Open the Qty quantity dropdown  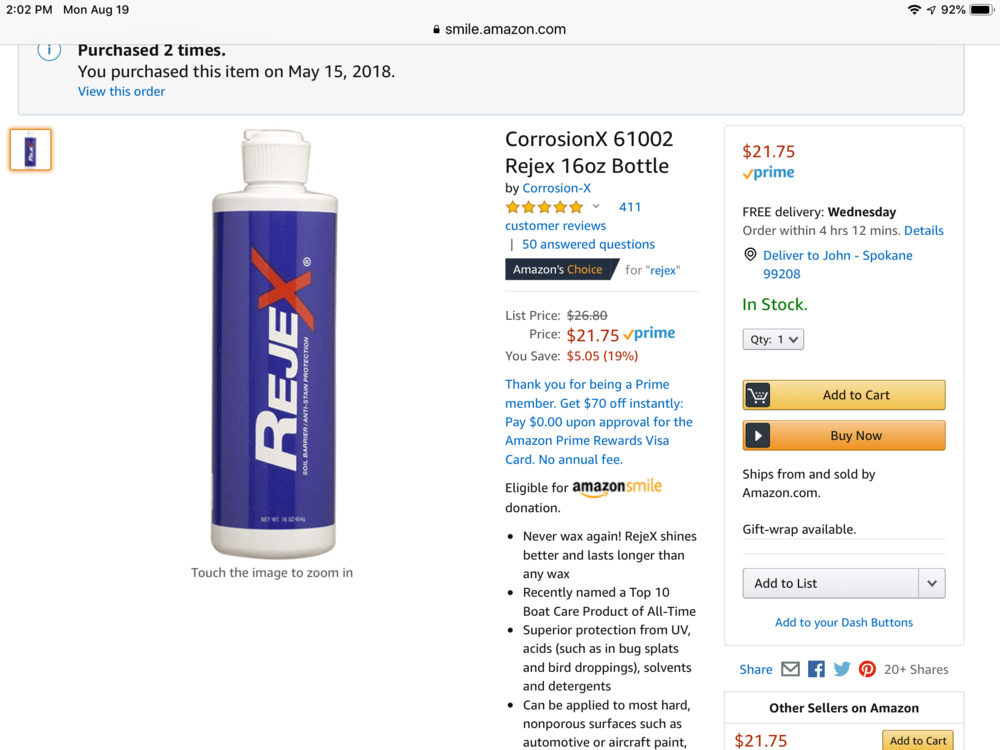click(x=772, y=339)
